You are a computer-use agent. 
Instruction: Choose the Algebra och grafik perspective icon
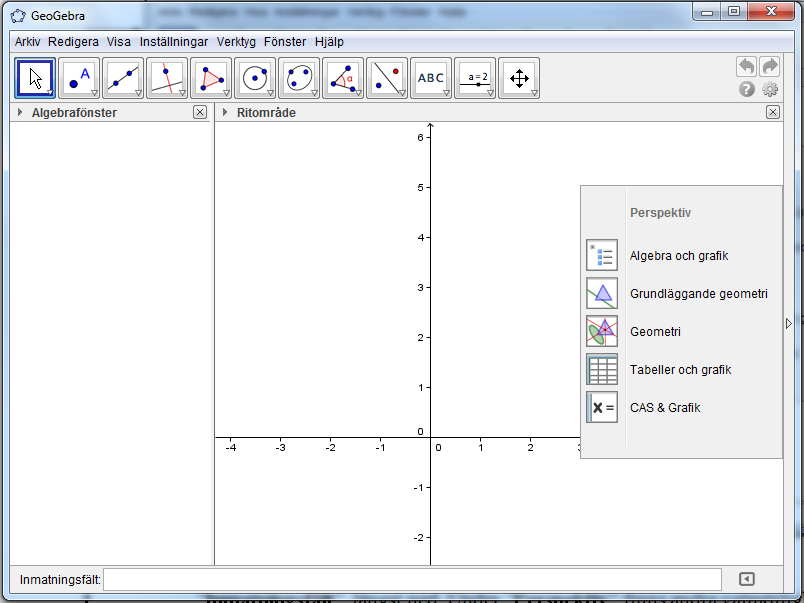pos(602,255)
